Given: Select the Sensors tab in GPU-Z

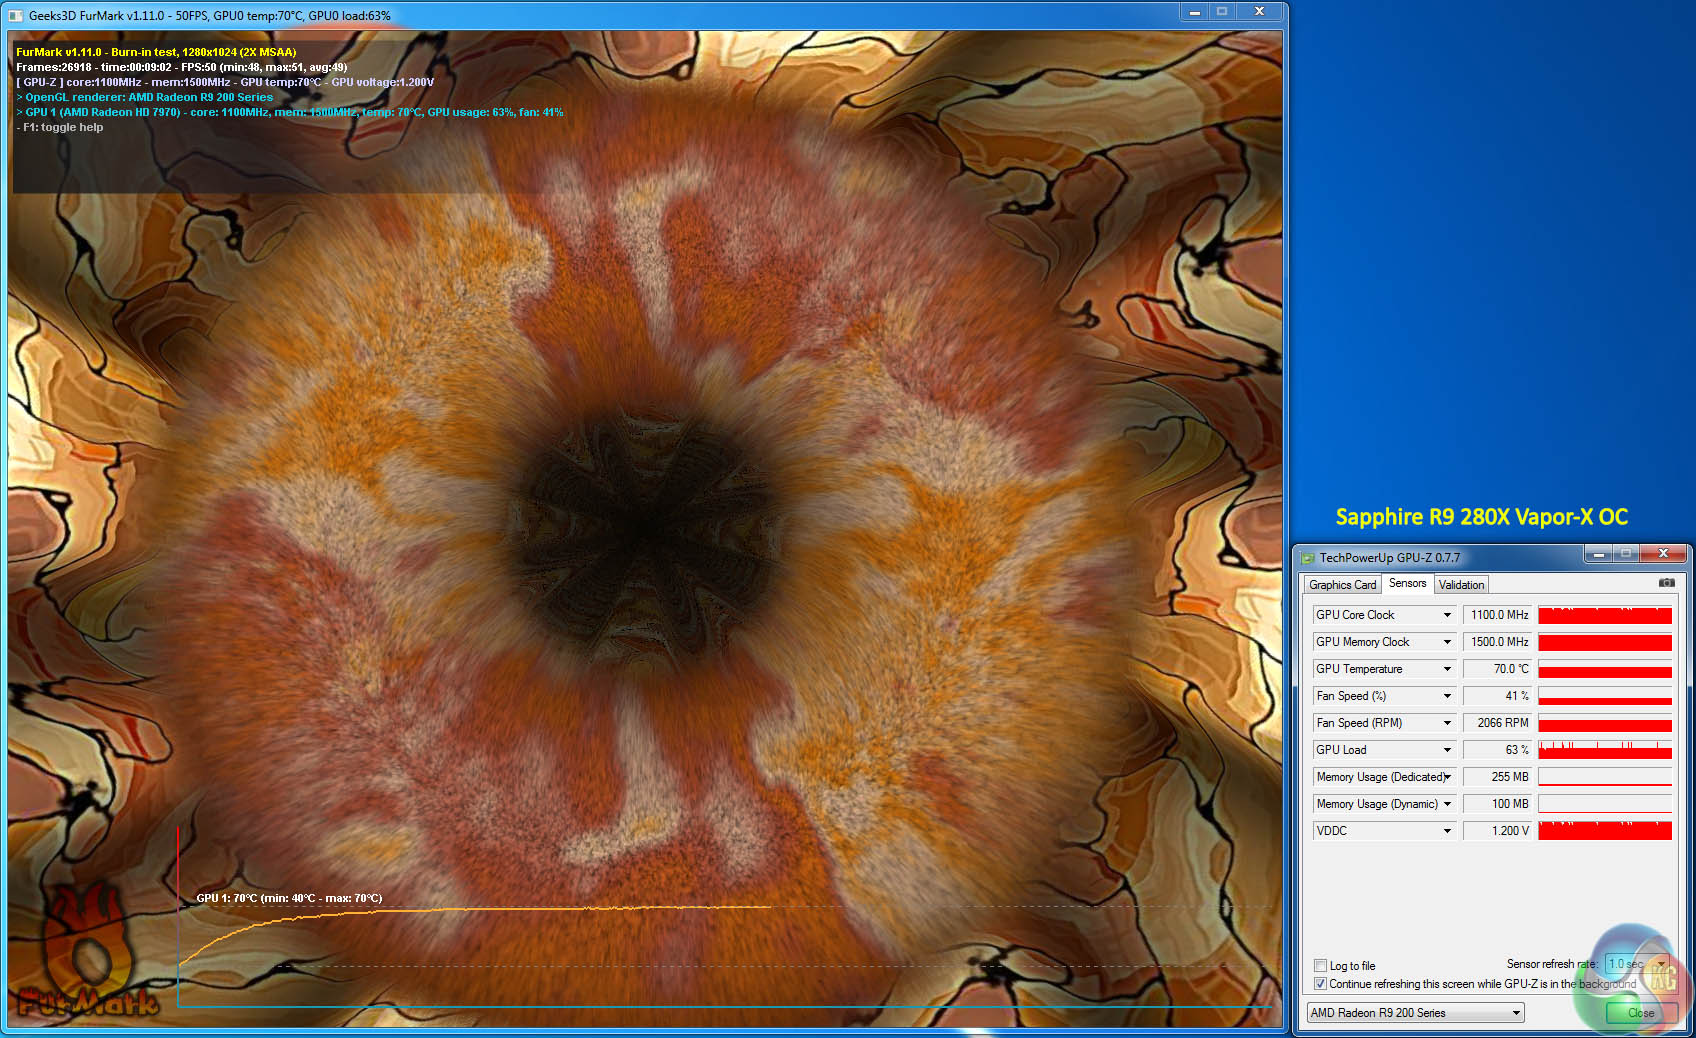Looking at the screenshot, I should 1407,584.
